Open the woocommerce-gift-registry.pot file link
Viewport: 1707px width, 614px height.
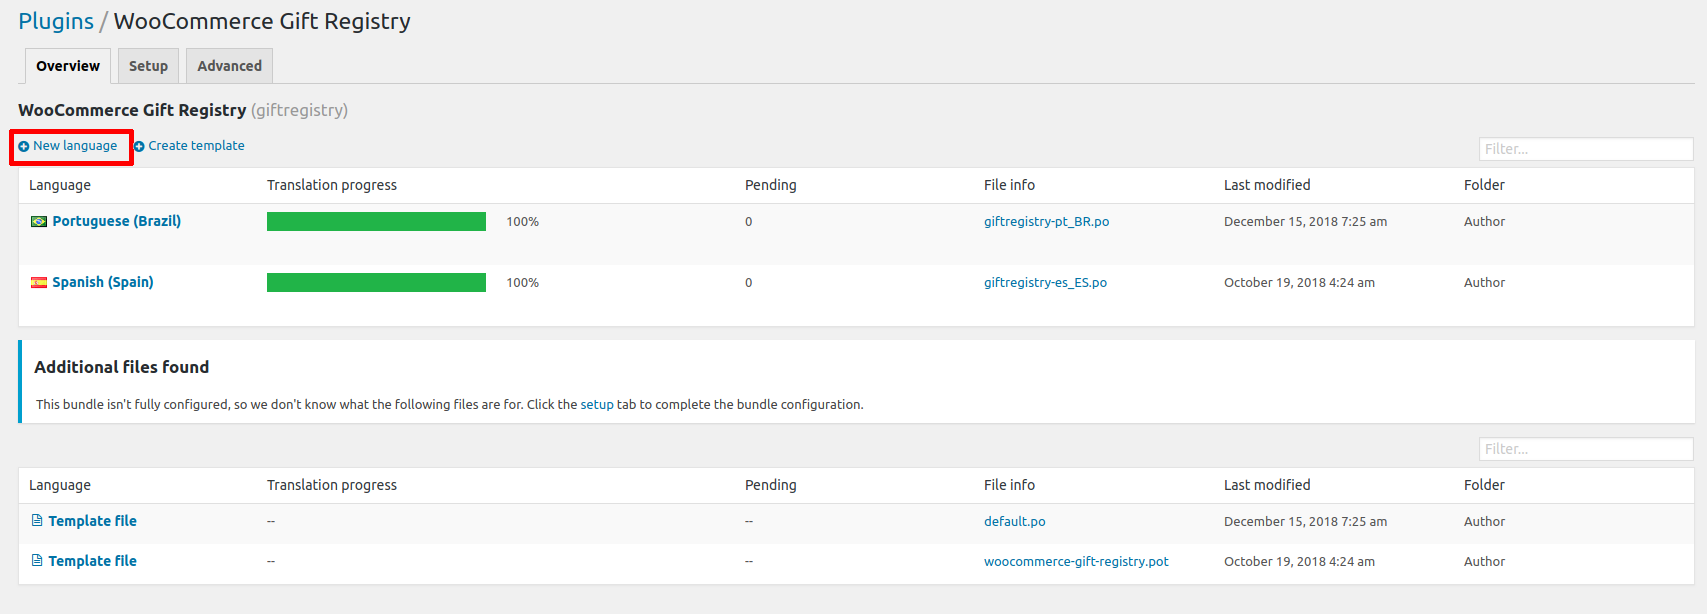1076,562
